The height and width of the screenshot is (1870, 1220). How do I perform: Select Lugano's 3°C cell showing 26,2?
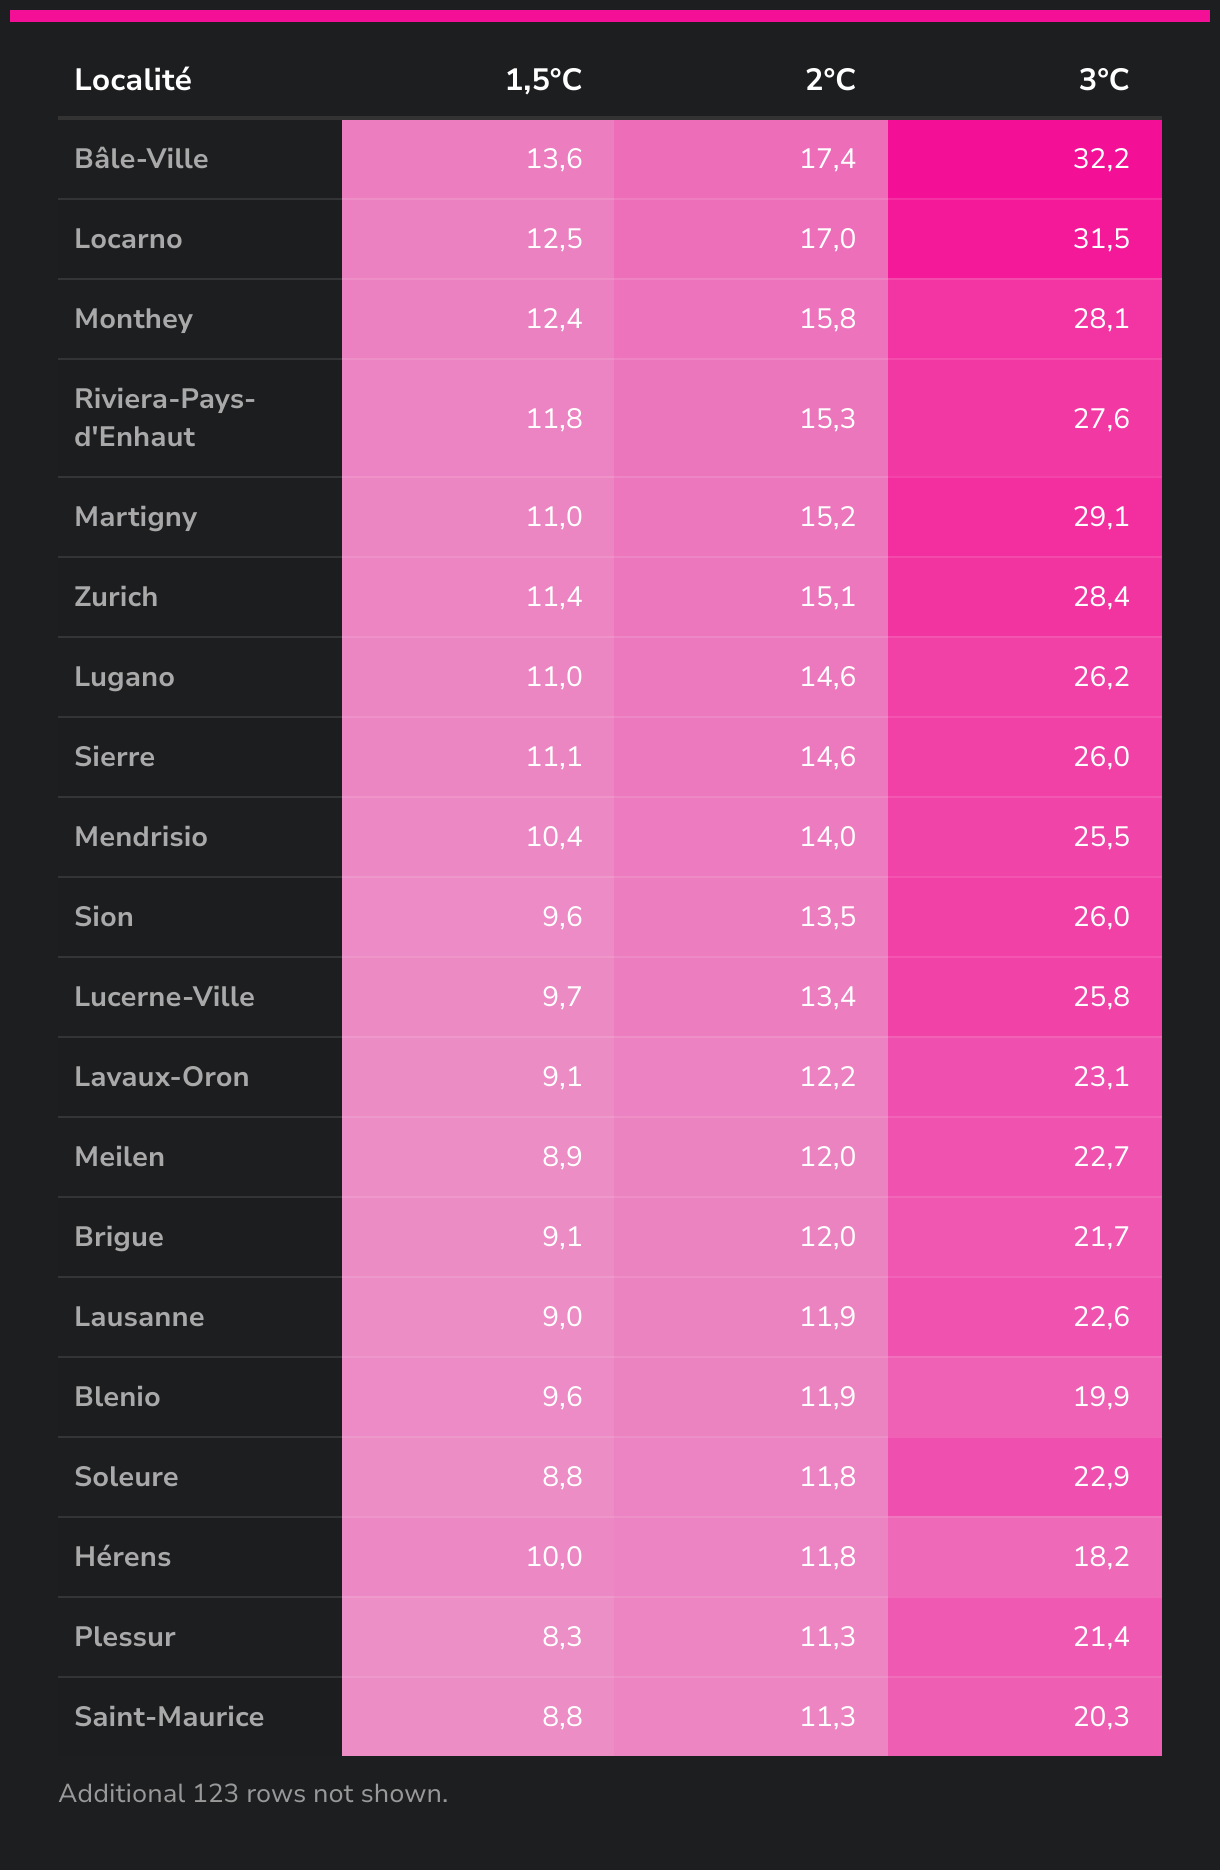(1100, 677)
